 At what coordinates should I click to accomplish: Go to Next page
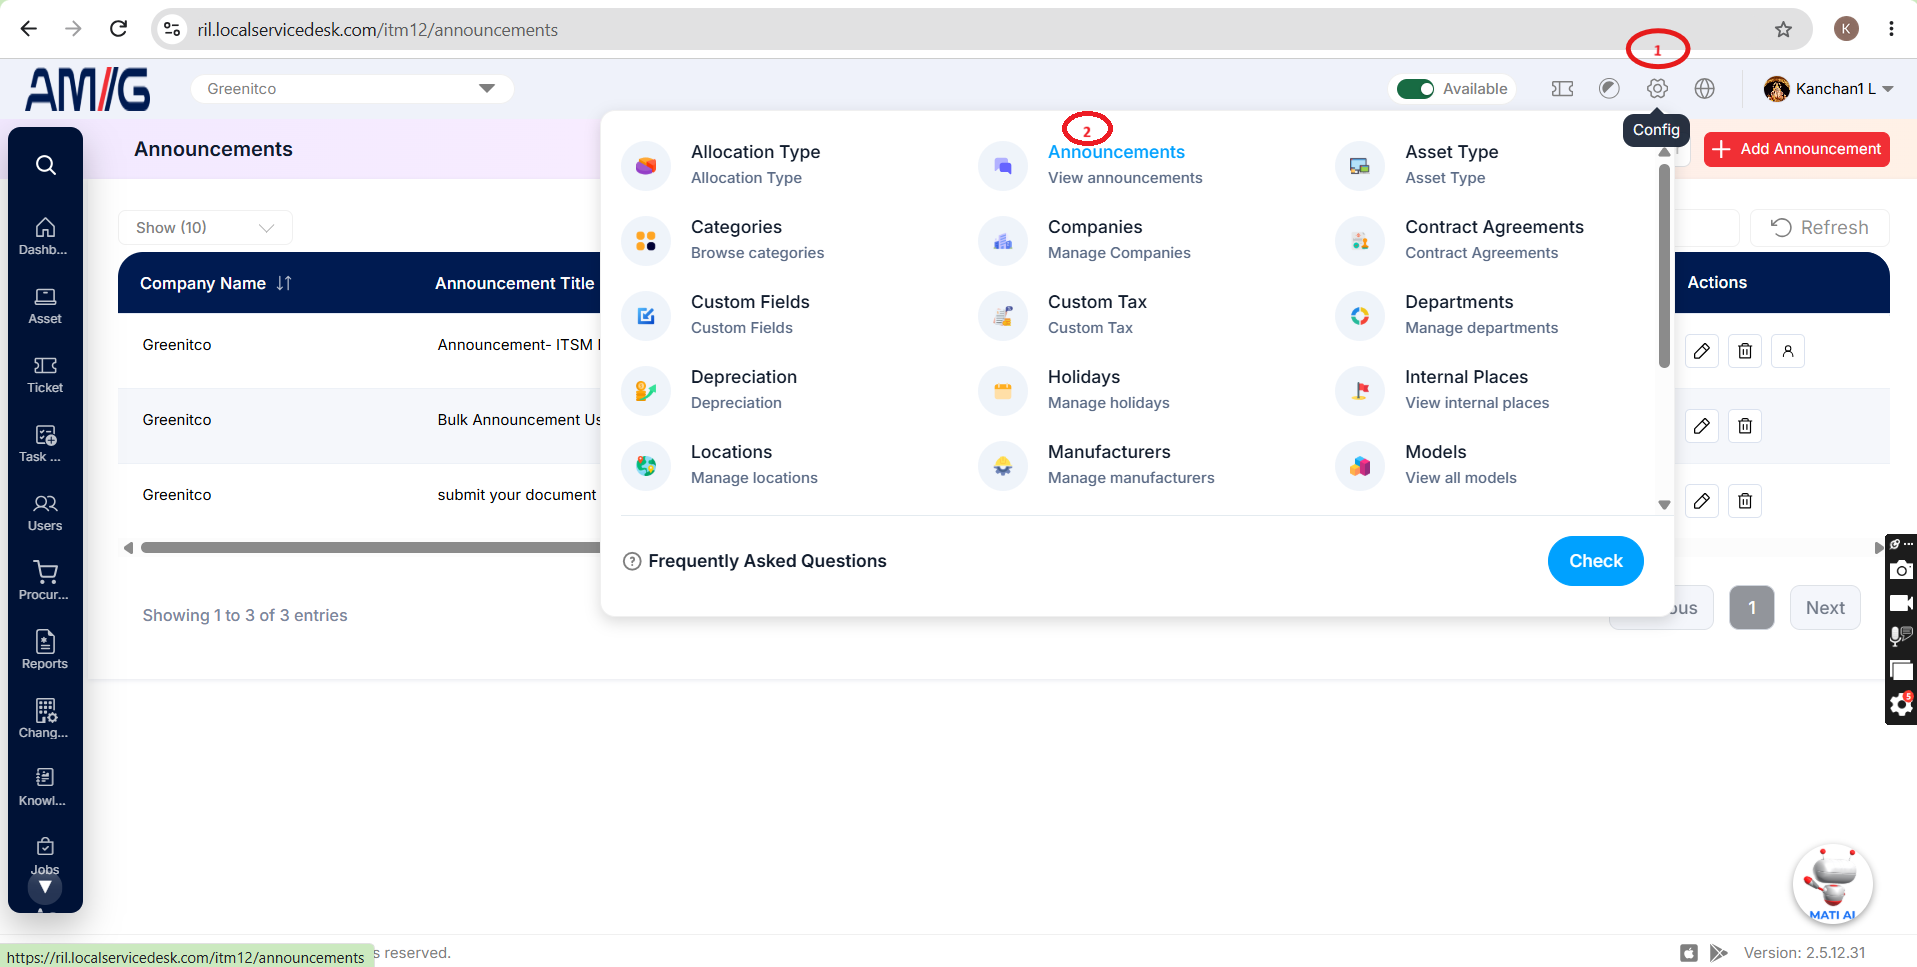(x=1825, y=607)
